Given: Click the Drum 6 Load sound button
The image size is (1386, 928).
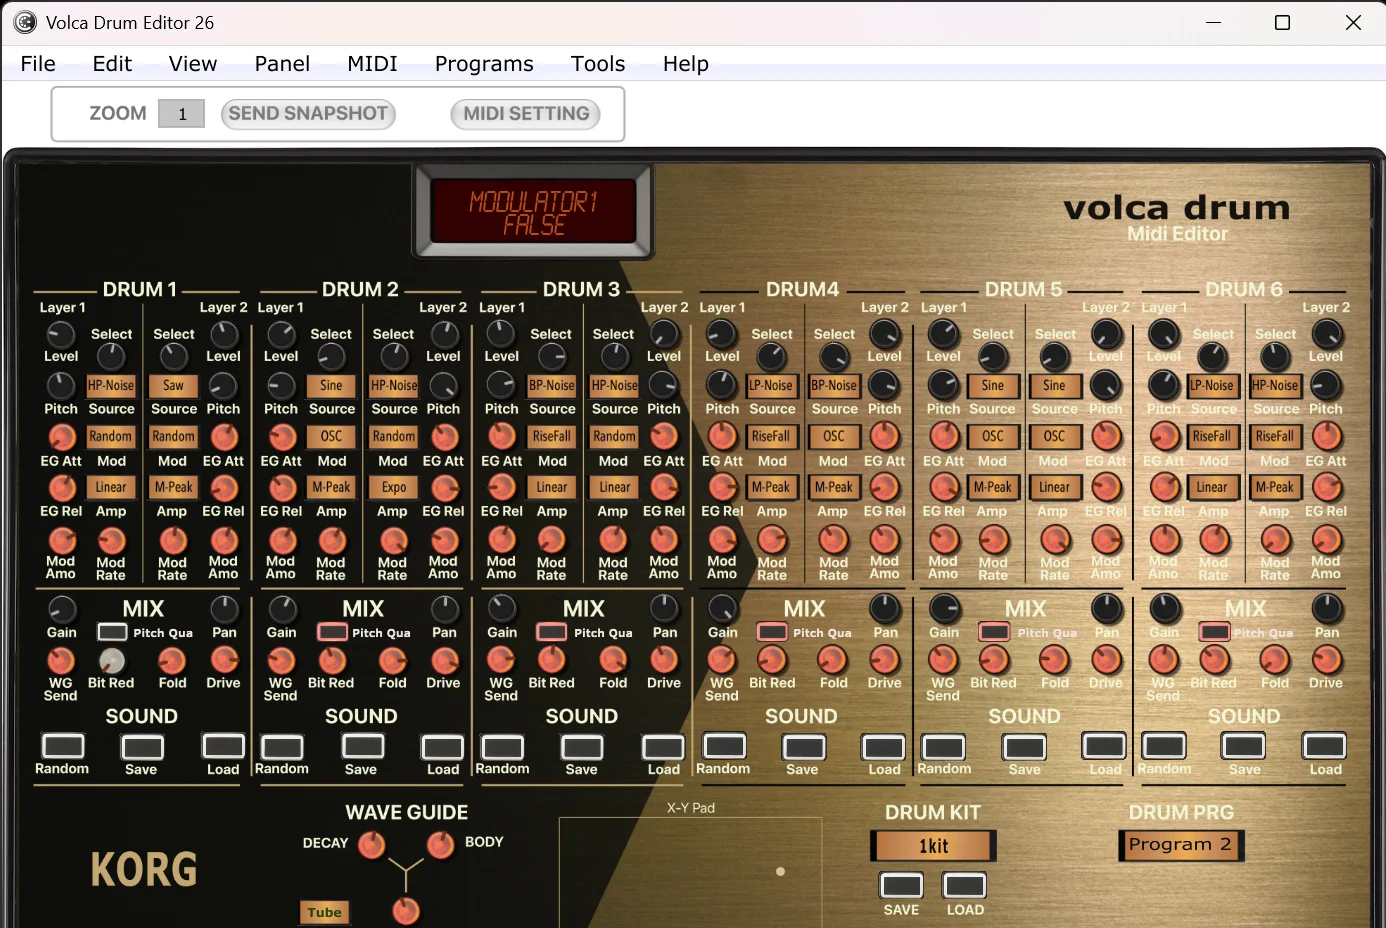Looking at the screenshot, I should [x=1324, y=746].
